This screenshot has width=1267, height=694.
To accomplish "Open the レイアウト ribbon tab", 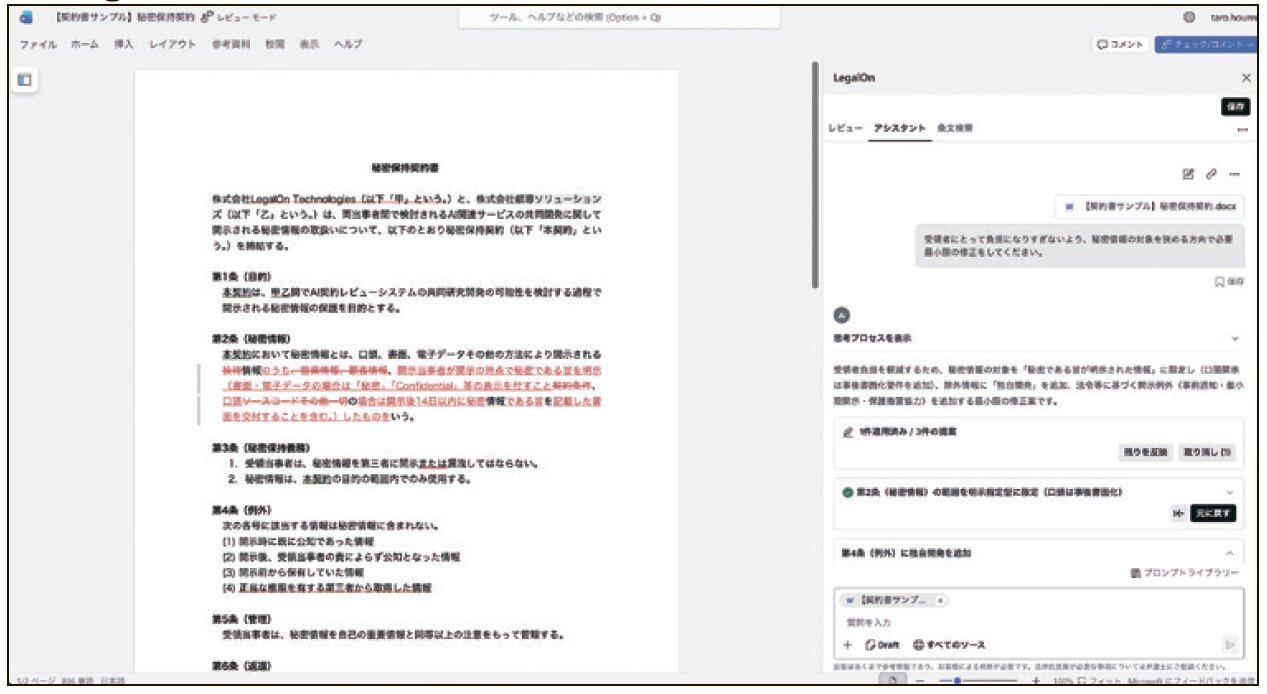I will (x=172, y=45).
